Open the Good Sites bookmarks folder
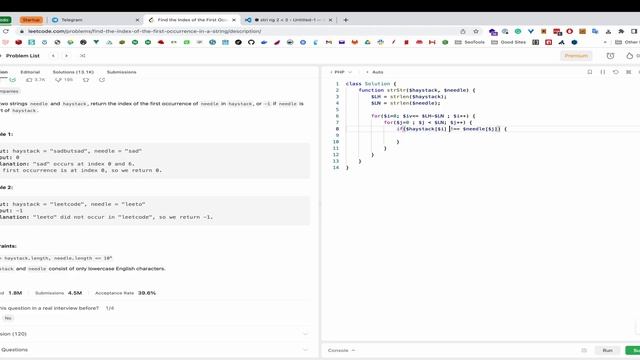 pos(508,42)
